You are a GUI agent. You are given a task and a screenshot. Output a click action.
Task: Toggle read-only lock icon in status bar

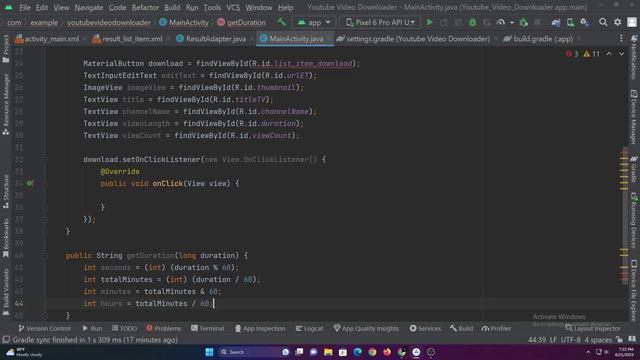coord(620,340)
